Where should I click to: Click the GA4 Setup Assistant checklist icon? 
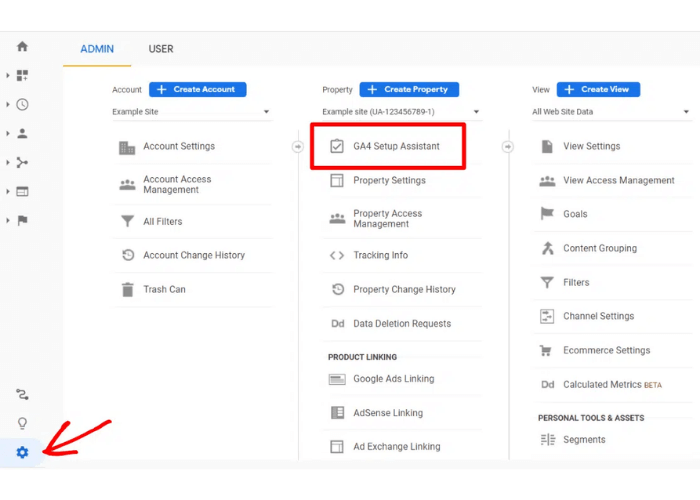(337, 146)
